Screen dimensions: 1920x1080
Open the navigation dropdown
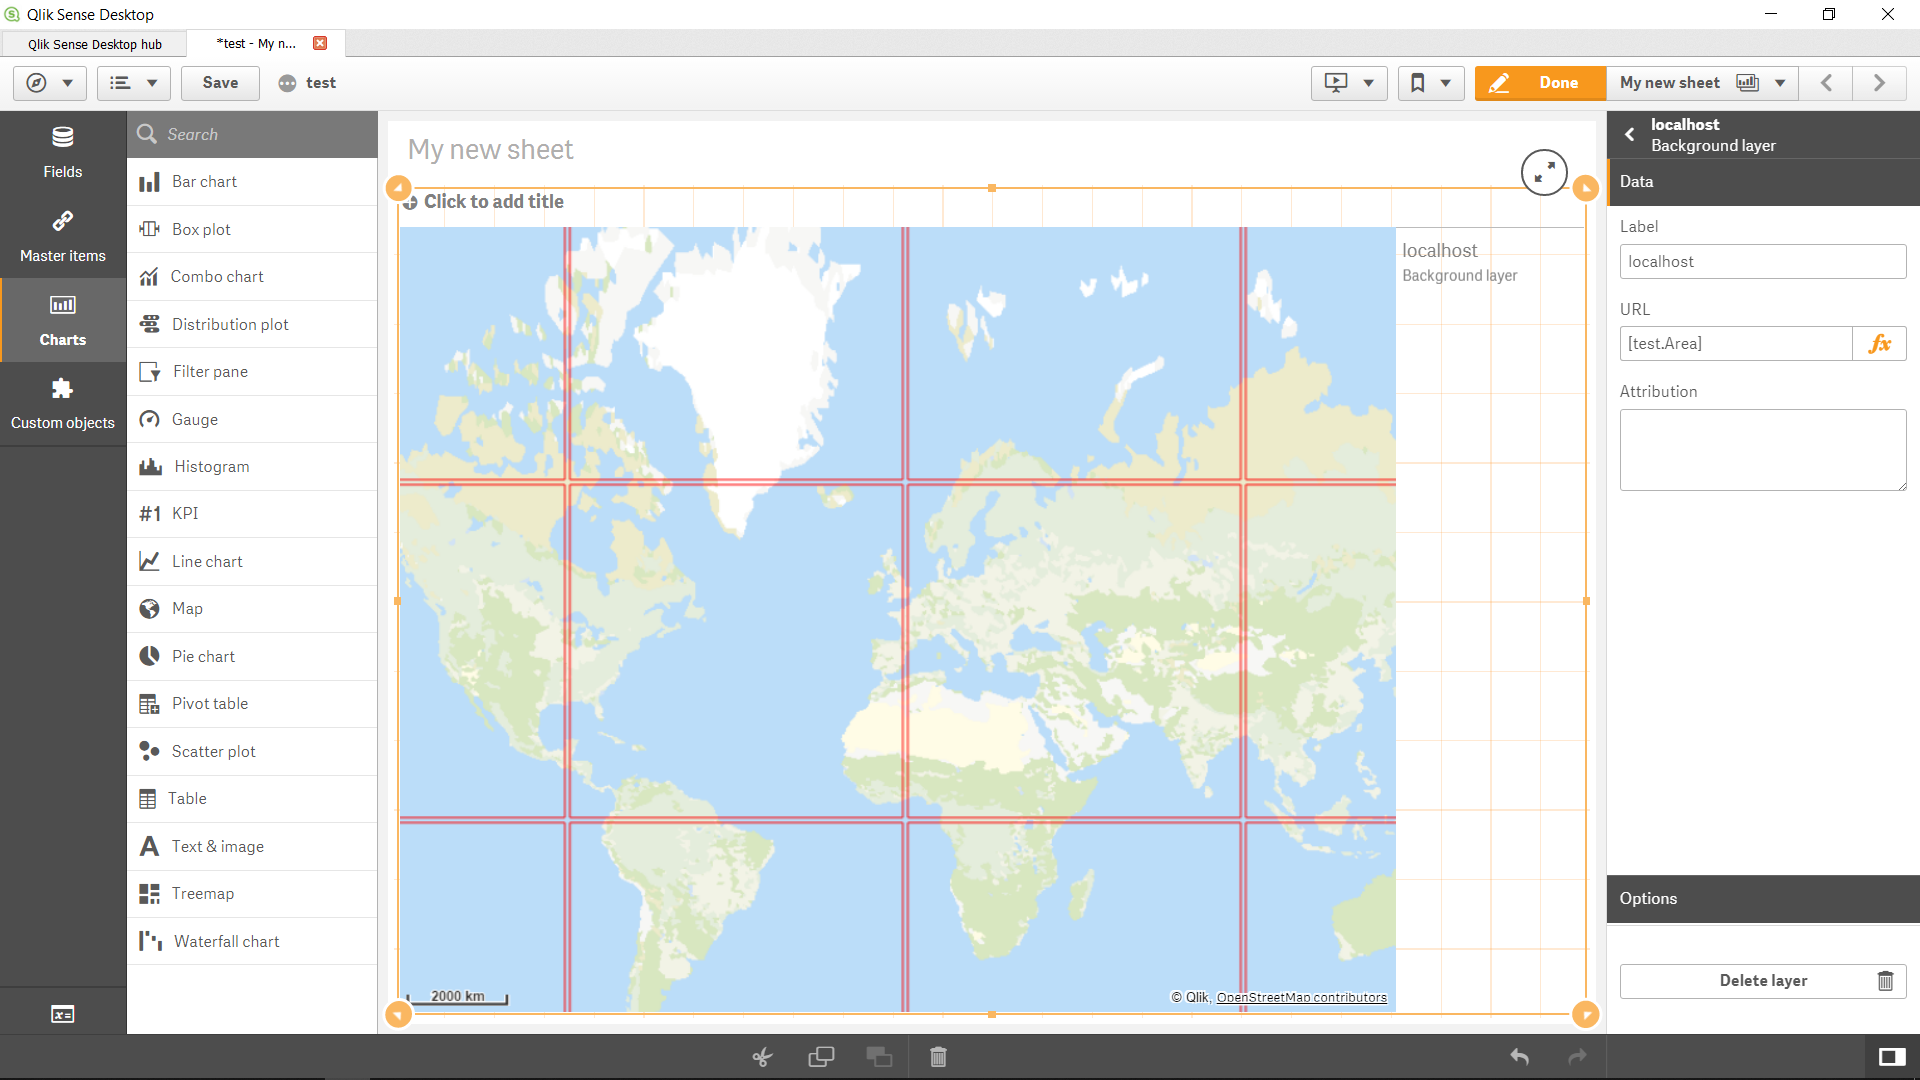coord(49,83)
